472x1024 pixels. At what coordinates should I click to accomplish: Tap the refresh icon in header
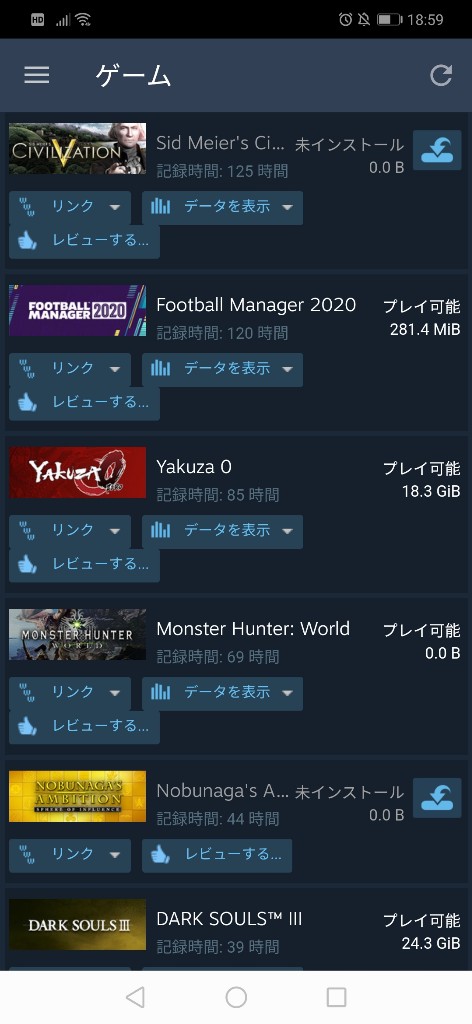441,76
